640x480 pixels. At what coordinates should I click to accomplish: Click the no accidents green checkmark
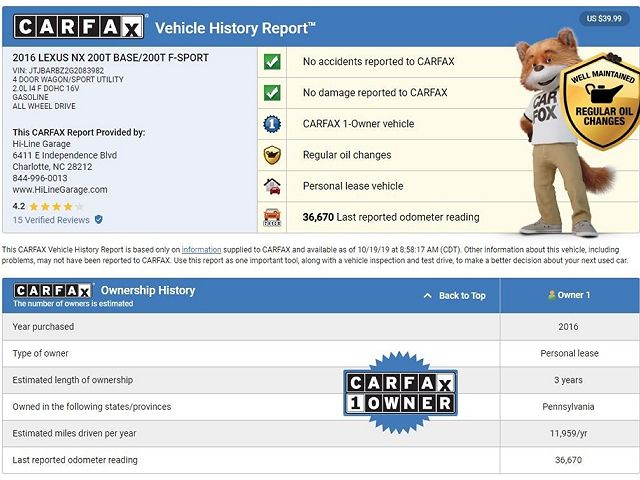[271, 62]
